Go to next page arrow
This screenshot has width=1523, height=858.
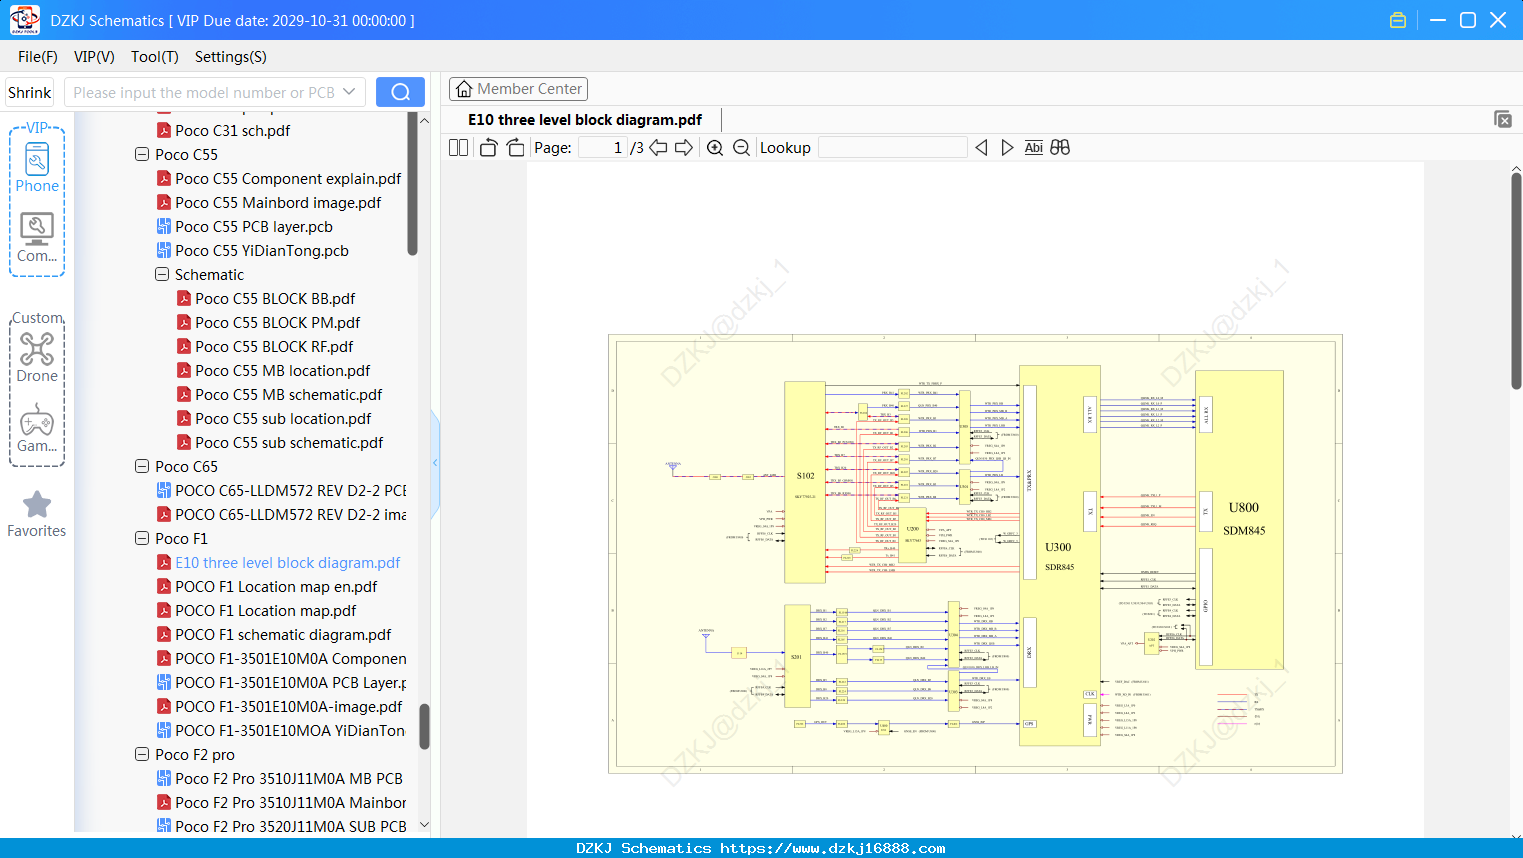pyautogui.click(x=684, y=147)
